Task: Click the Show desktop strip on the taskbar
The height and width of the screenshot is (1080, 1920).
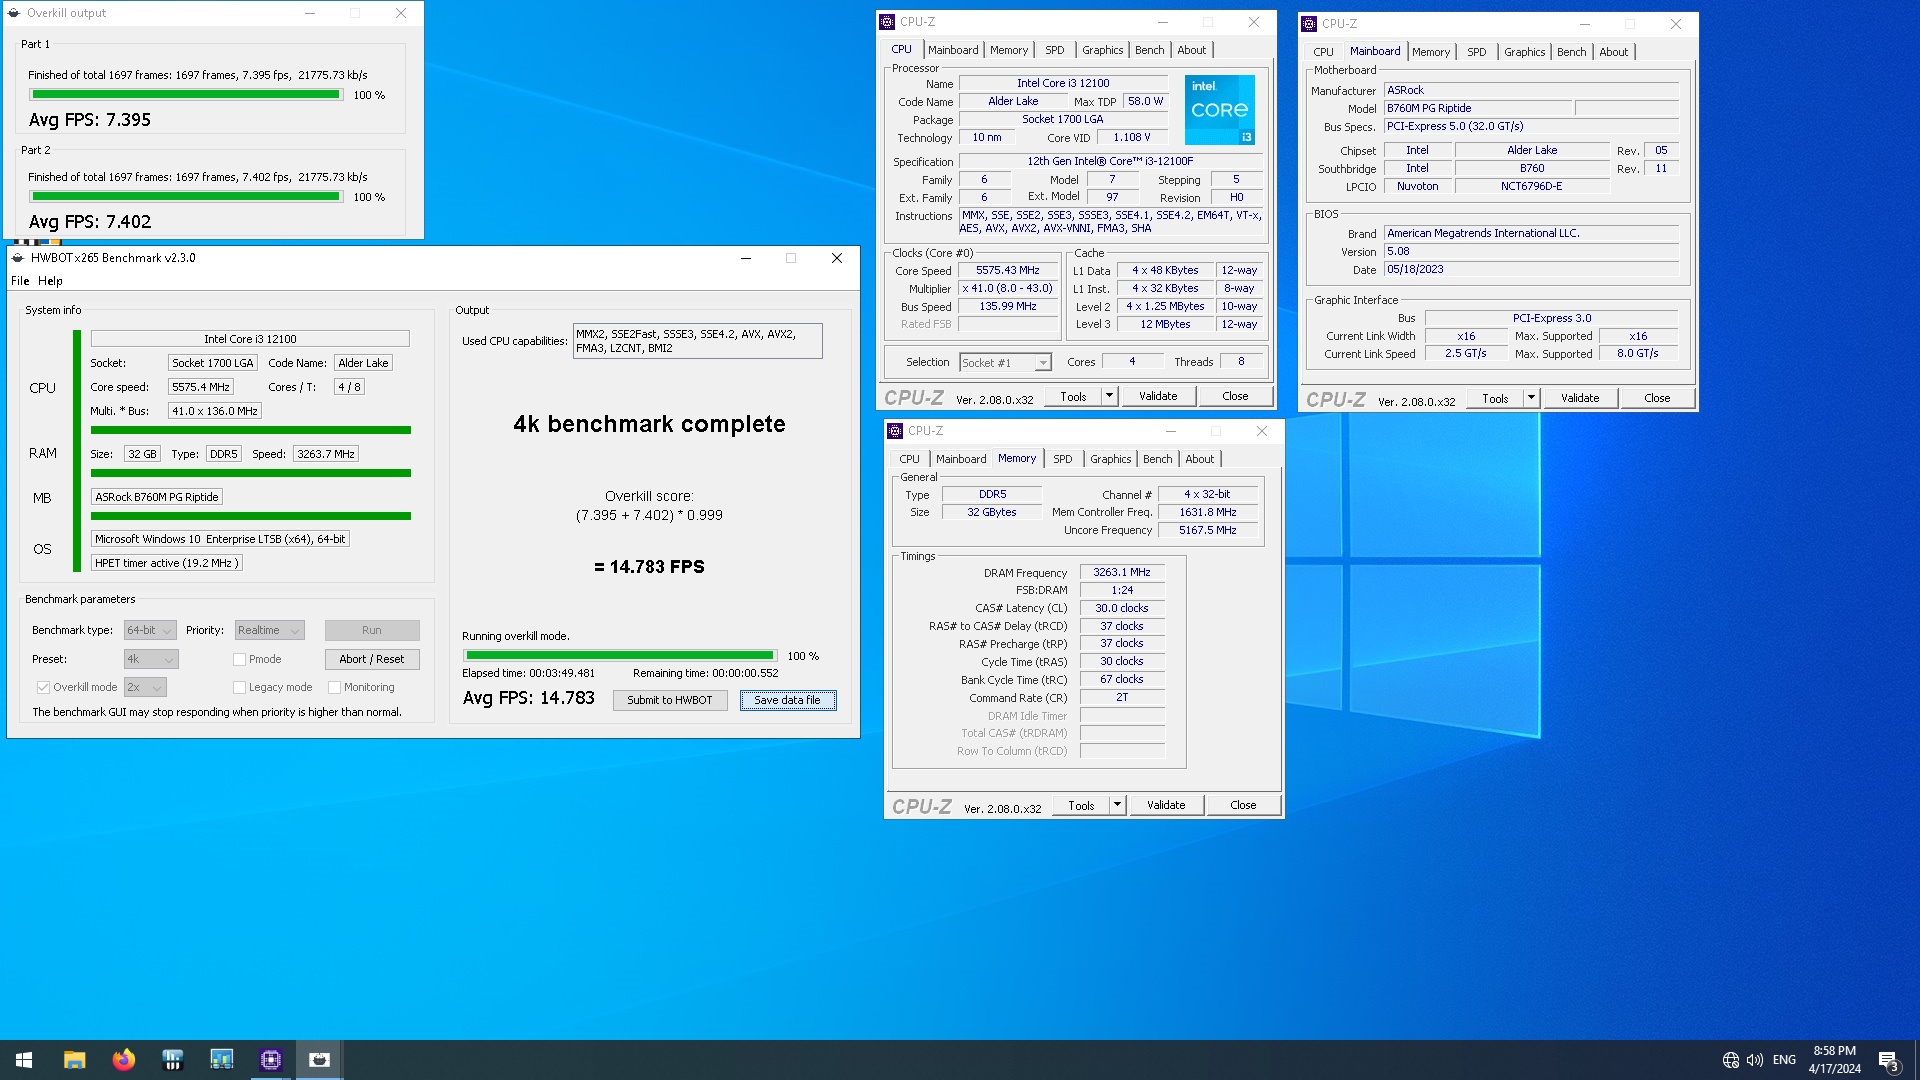Action: (1916, 1060)
